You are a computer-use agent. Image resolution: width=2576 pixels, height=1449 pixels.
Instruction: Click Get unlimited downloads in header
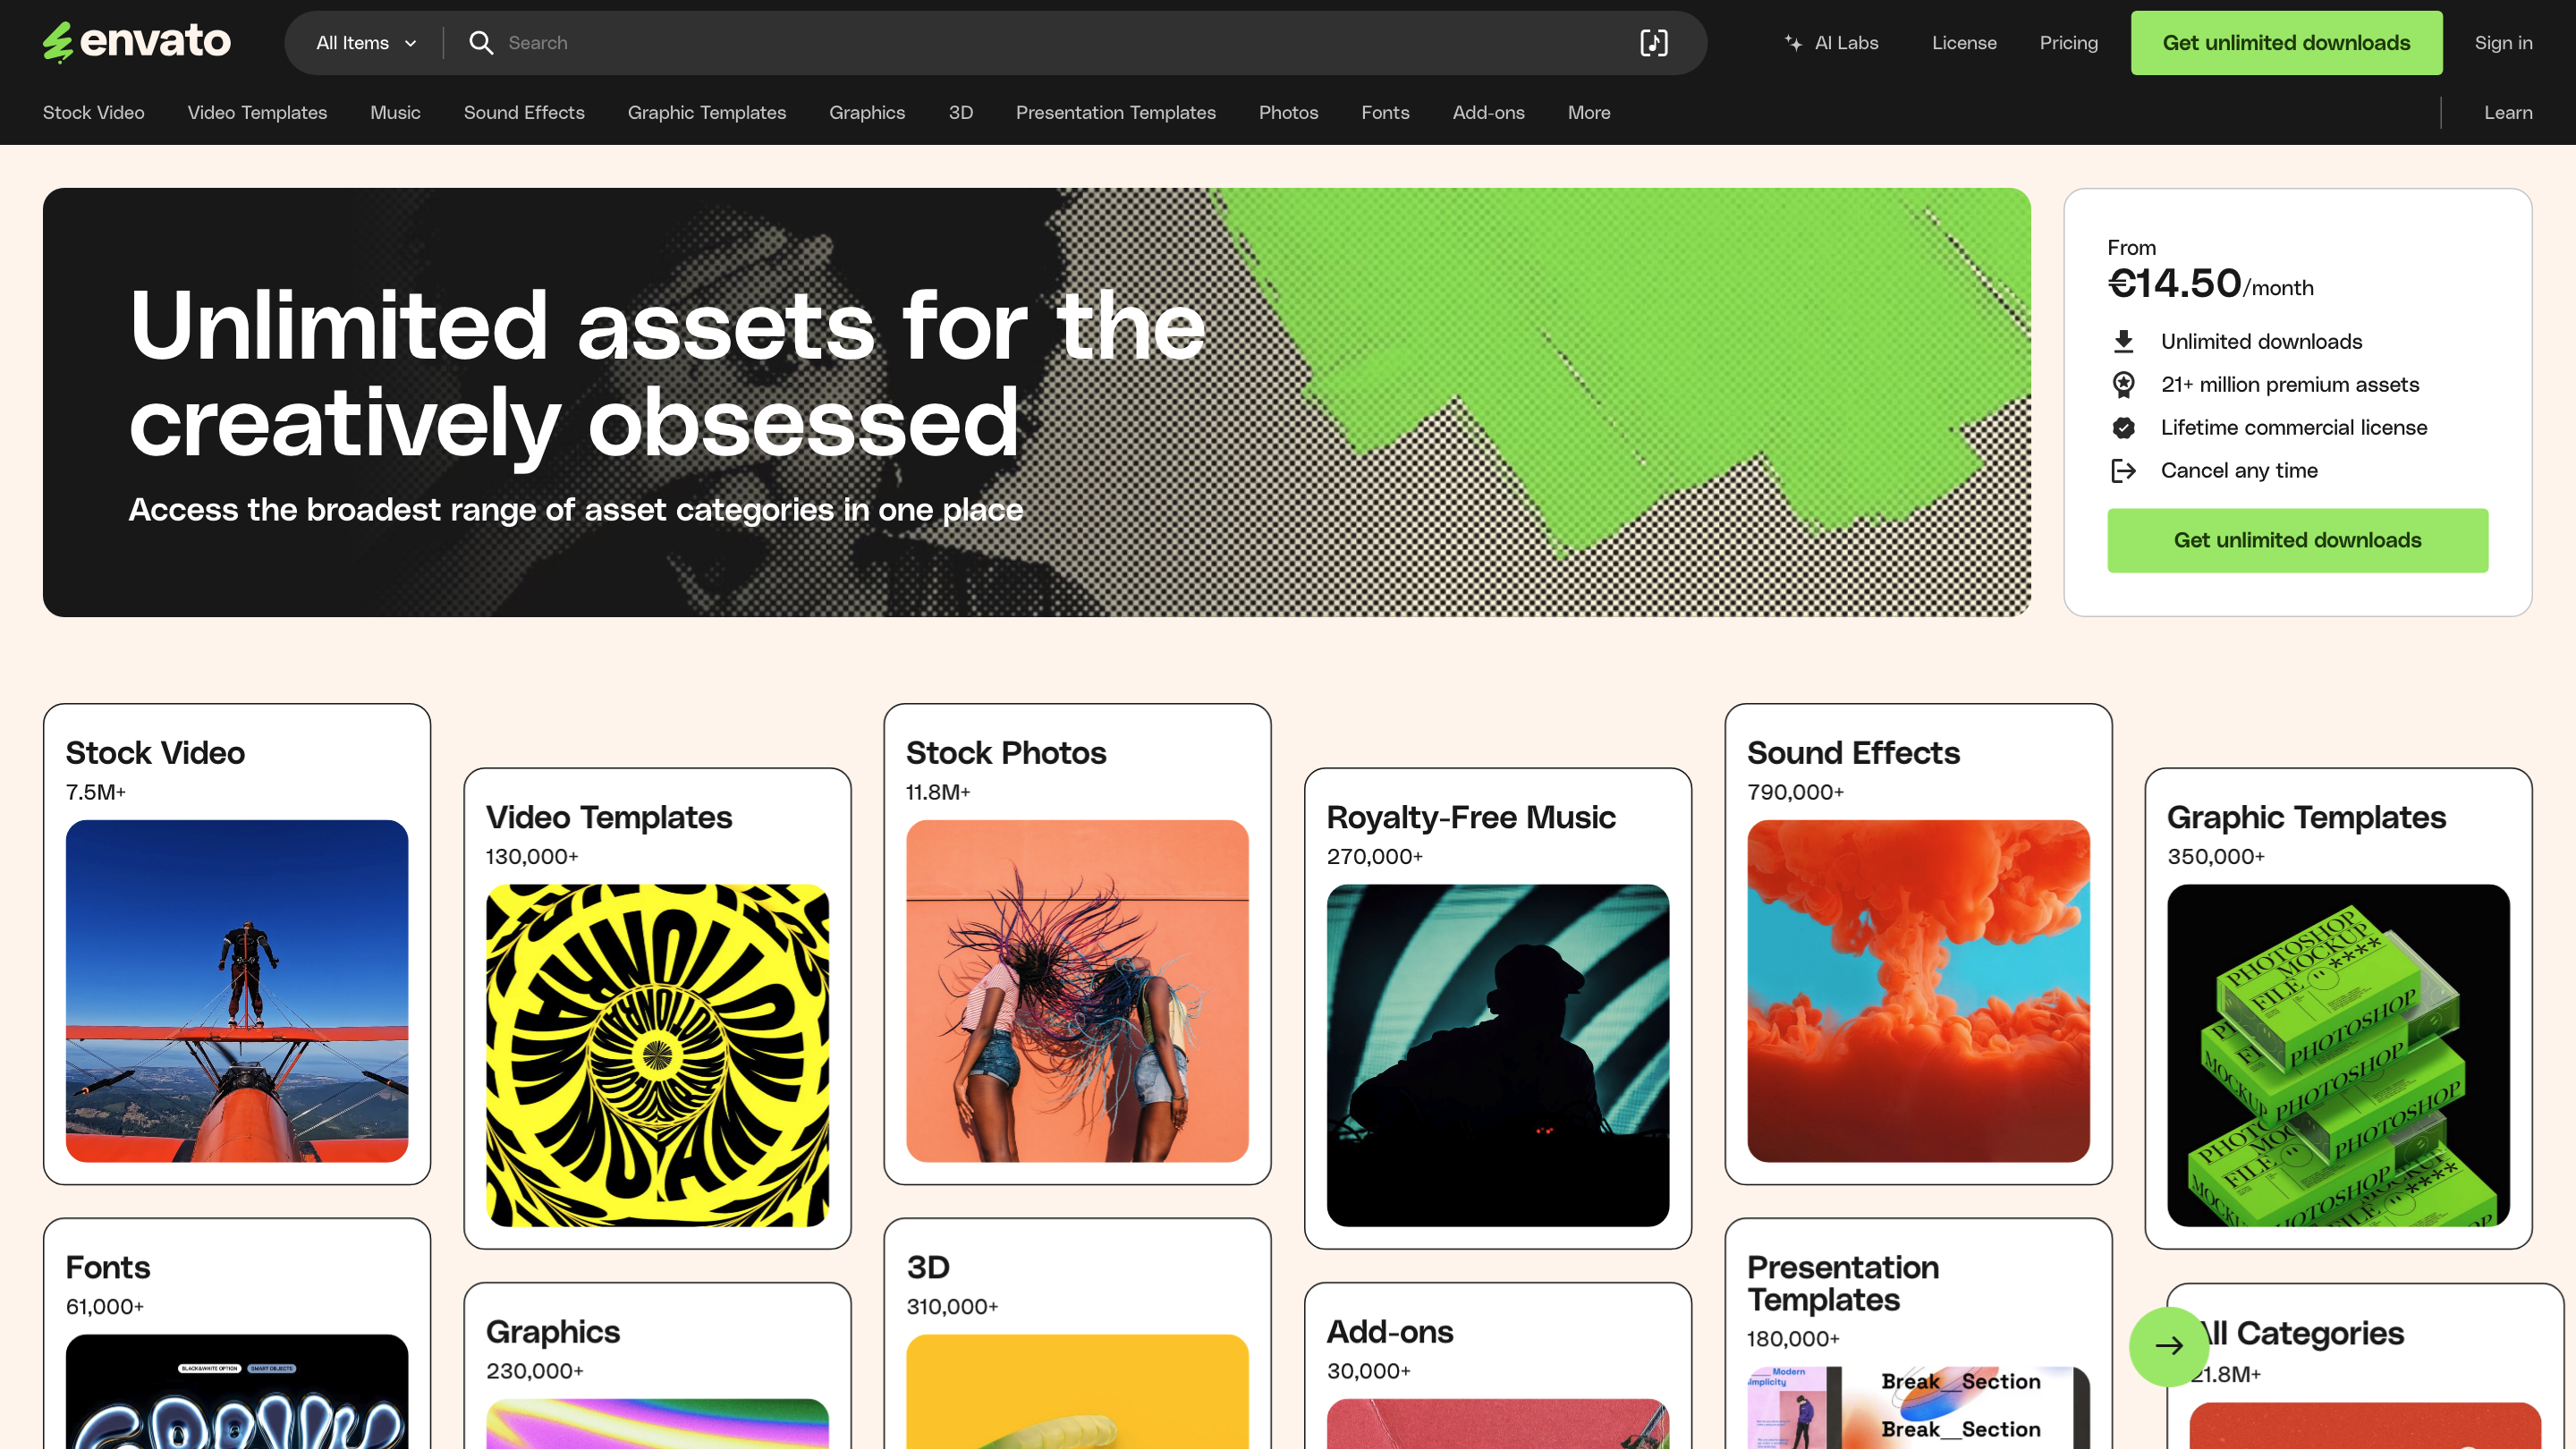click(2285, 43)
